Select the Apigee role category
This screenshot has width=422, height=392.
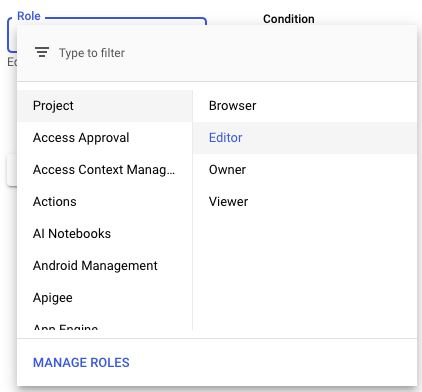105,298
